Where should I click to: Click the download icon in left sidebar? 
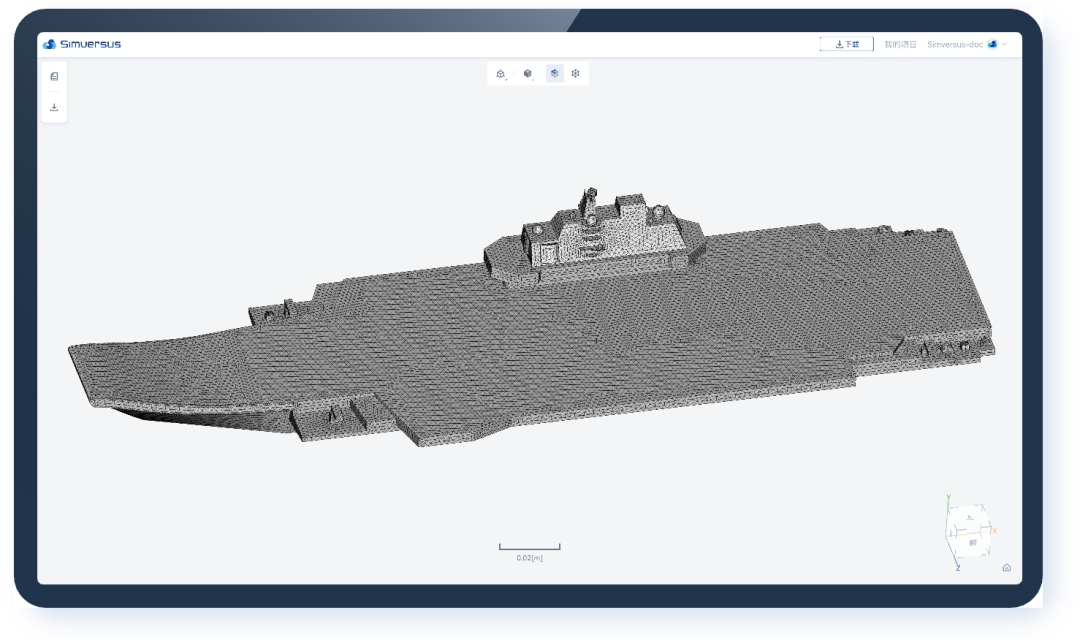pyautogui.click(x=54, y=107)
